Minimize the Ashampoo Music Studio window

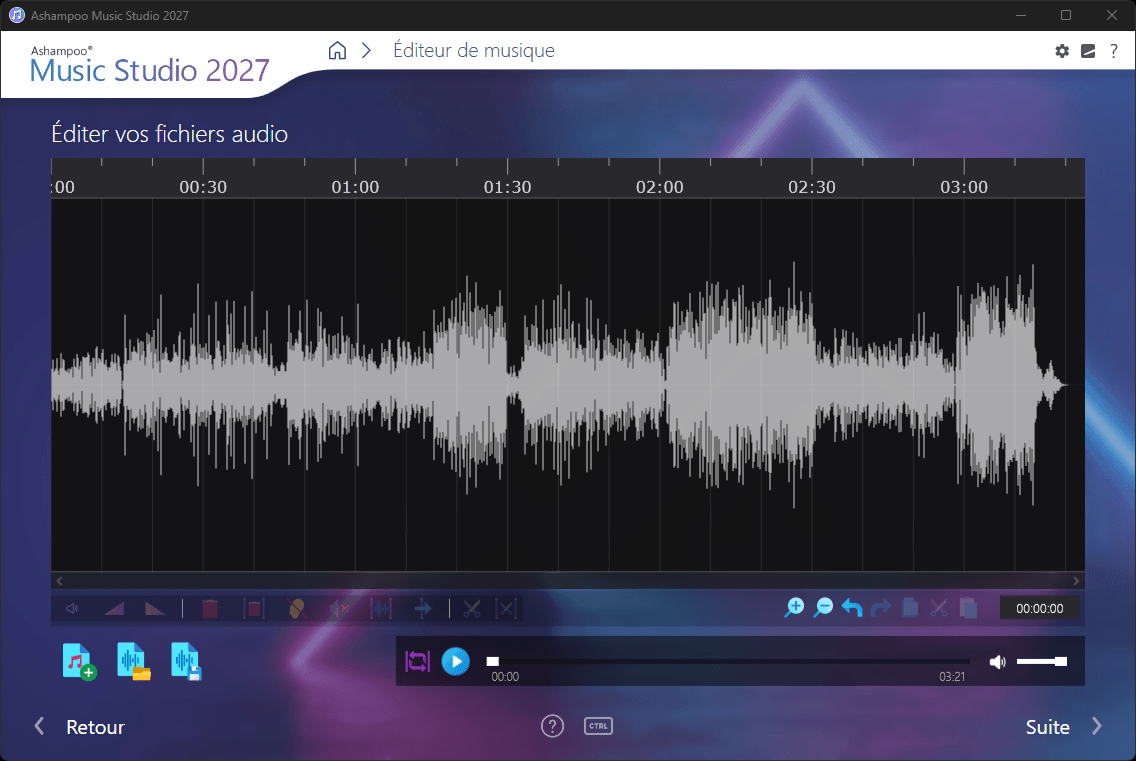coord(1021,15)
